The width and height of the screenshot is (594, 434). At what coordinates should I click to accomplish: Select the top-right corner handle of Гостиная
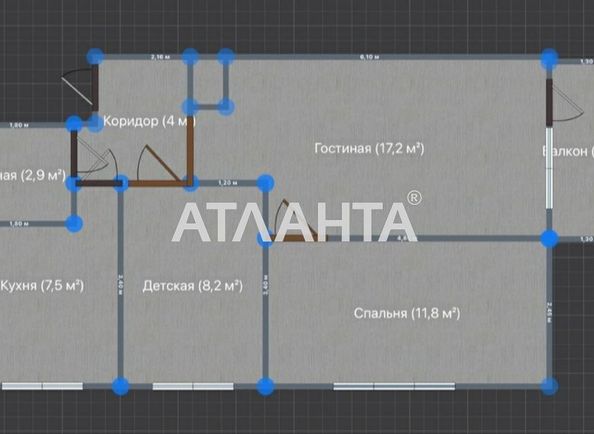coord(549,59)
